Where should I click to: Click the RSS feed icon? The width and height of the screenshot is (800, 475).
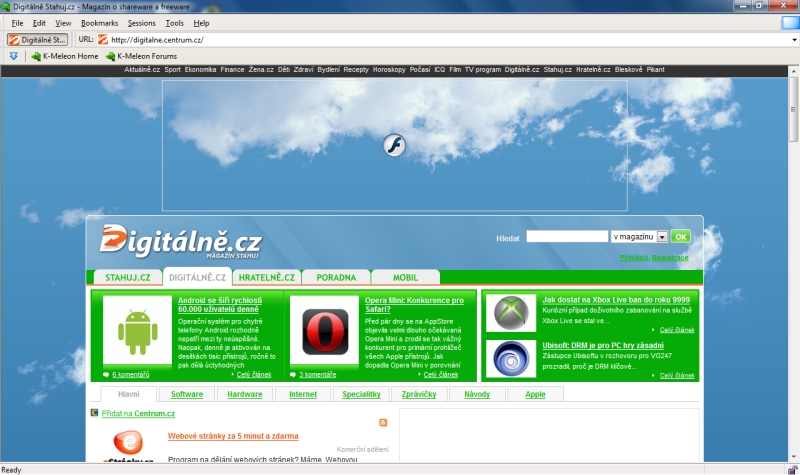pyautogui.click(x=383, y=422)
